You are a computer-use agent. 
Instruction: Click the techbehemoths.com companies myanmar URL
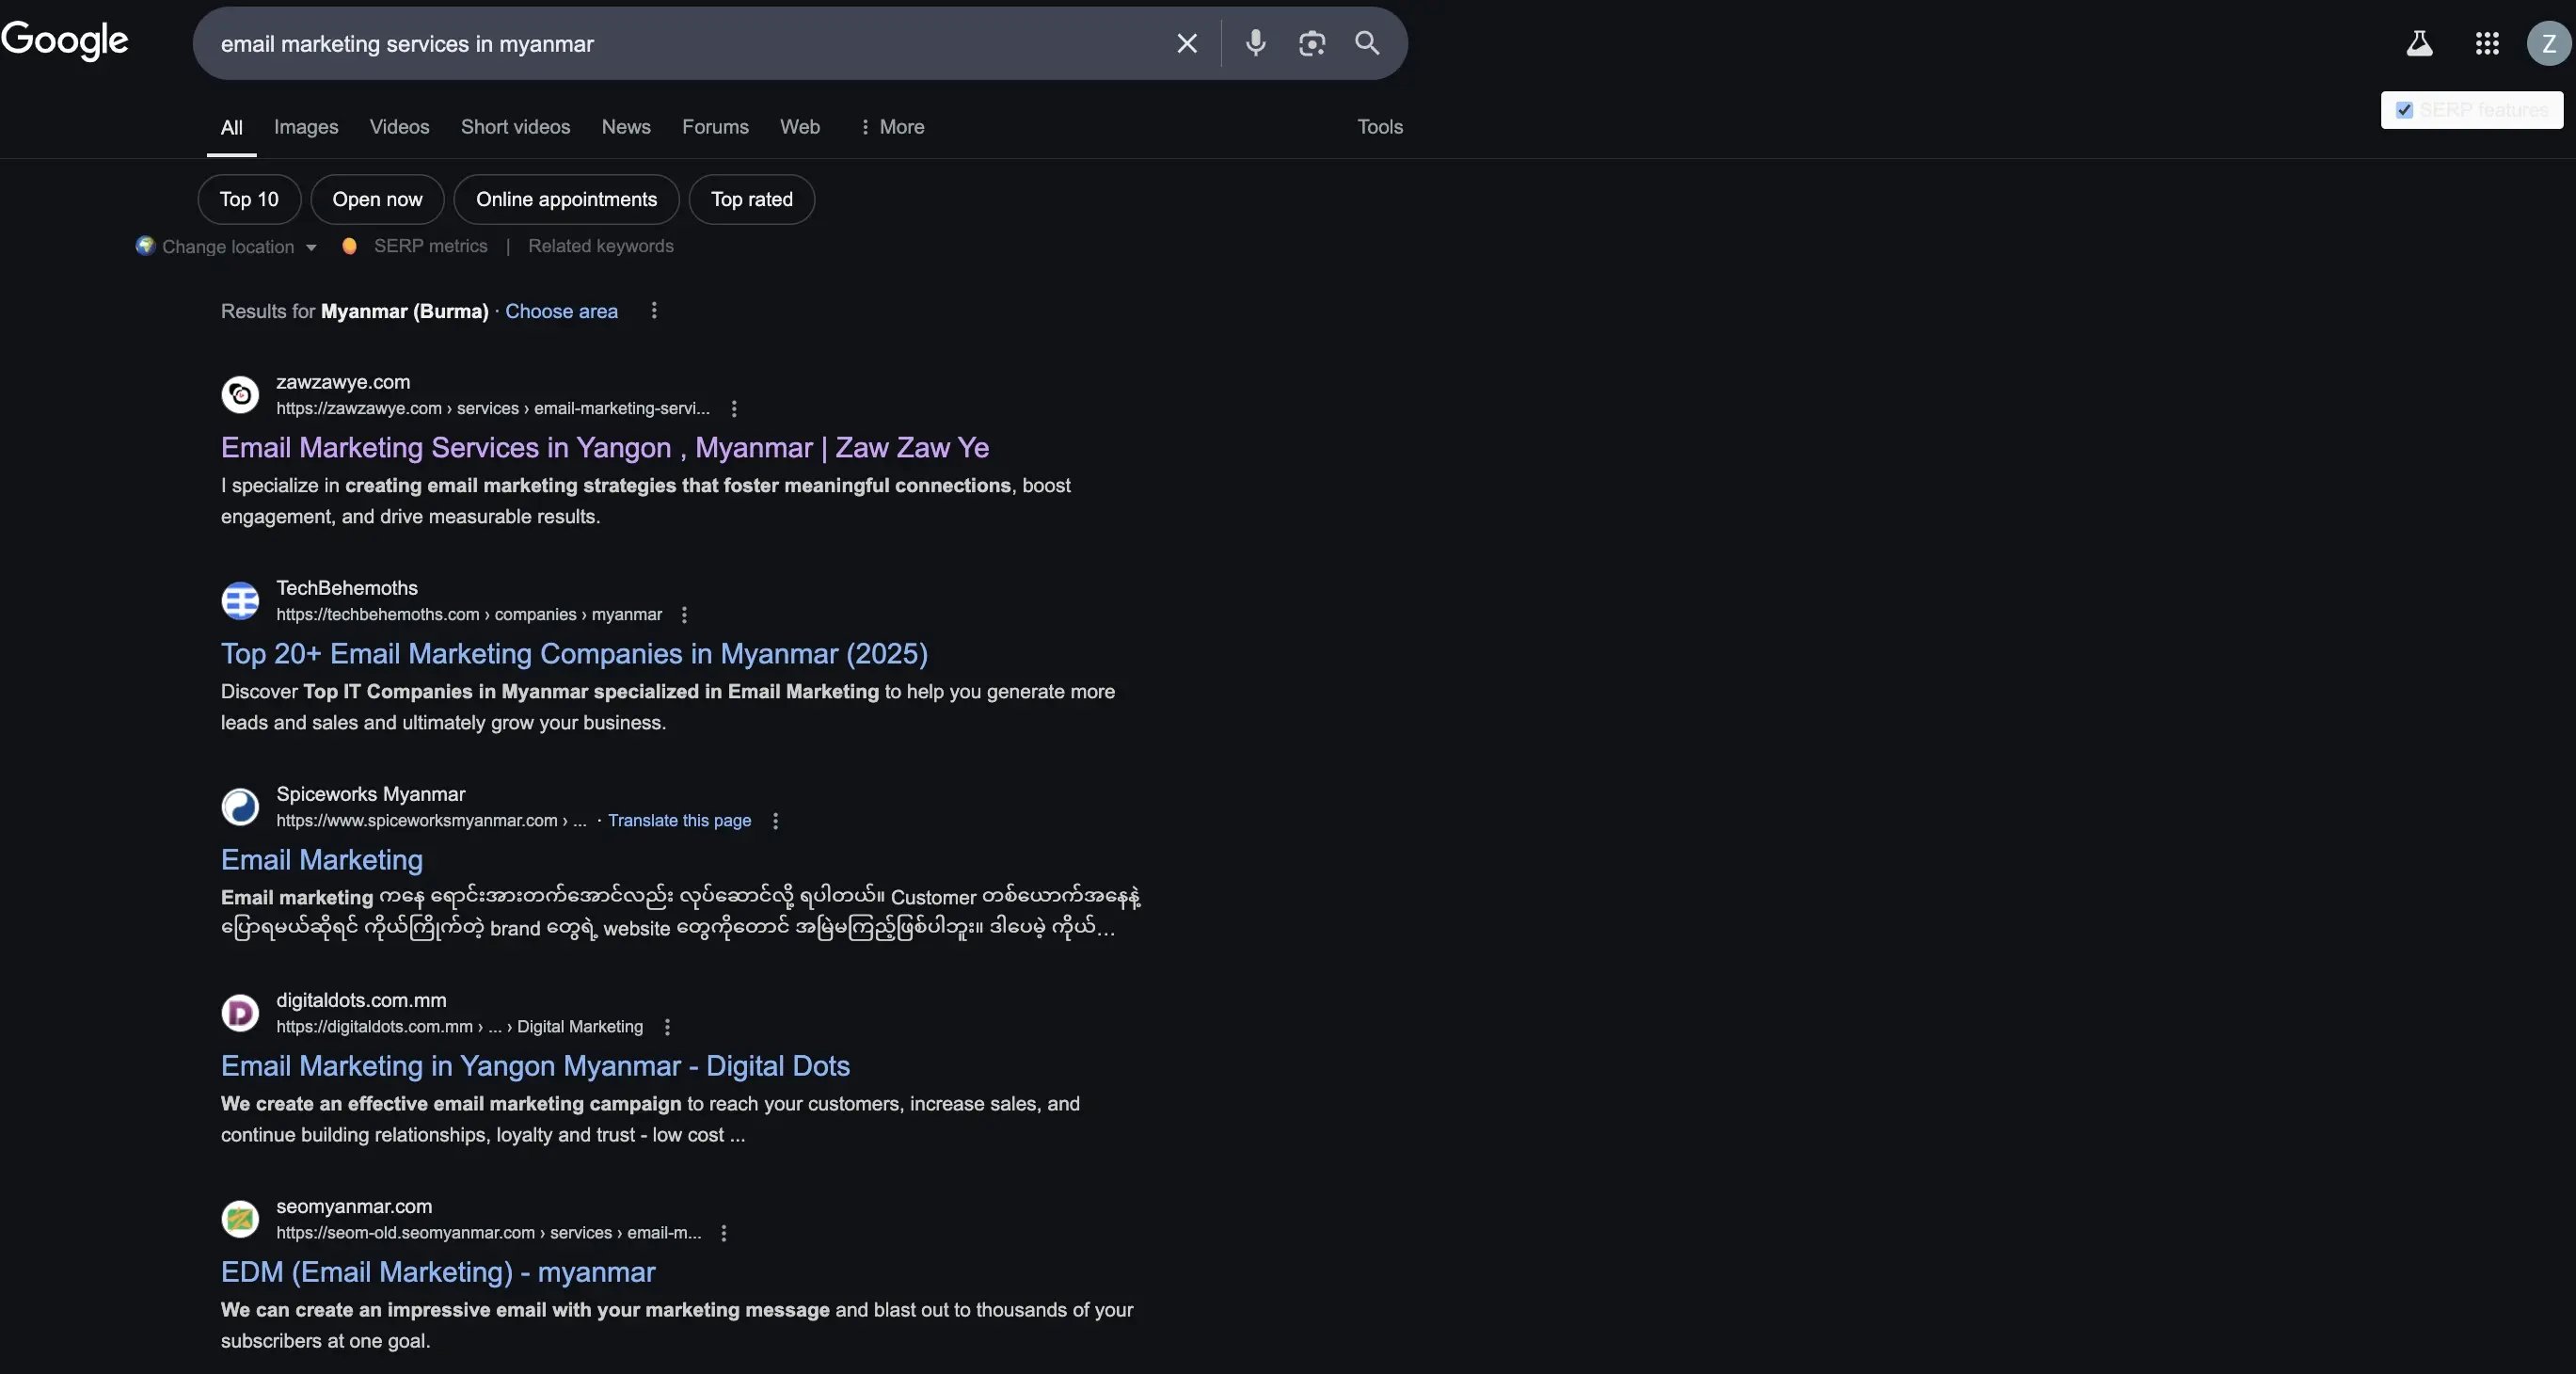click(469, 614)
